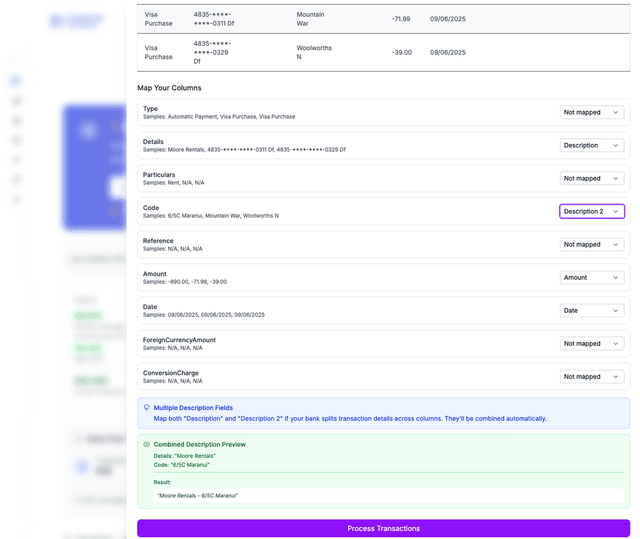Image resolution: width=640 pixels, height=539 pixels.
Task: Select the 09/06/2025 date in the Woolworths row
Action: (447, 52)
